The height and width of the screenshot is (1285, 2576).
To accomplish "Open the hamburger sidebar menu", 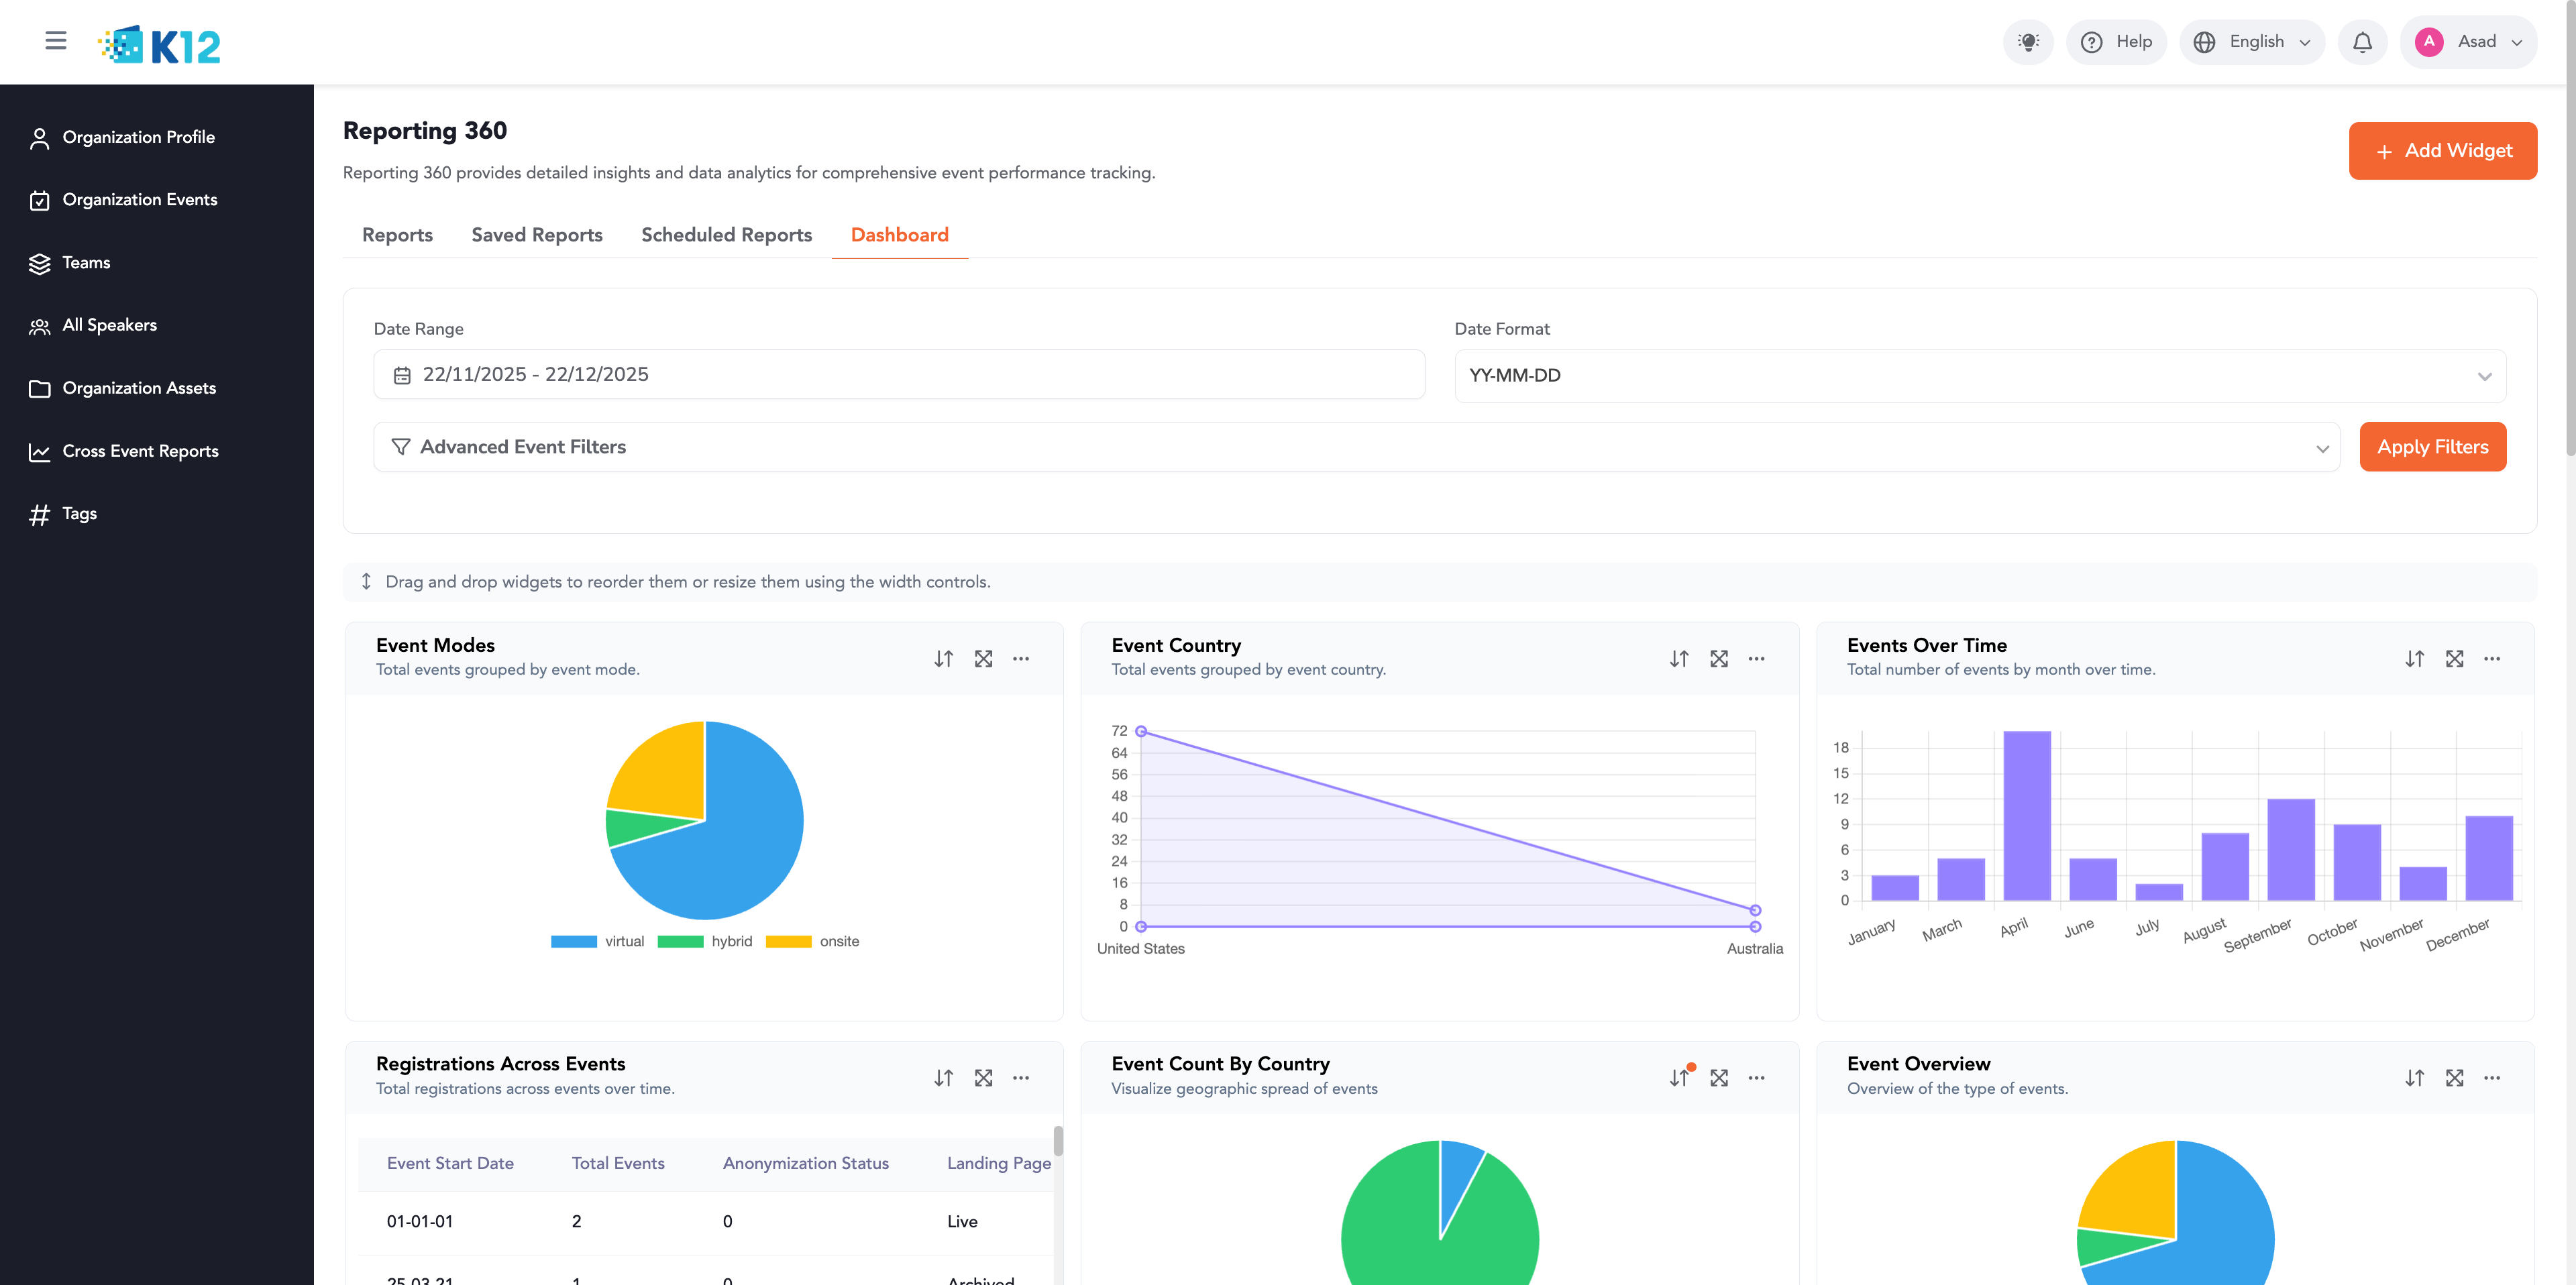I will 56,41.
